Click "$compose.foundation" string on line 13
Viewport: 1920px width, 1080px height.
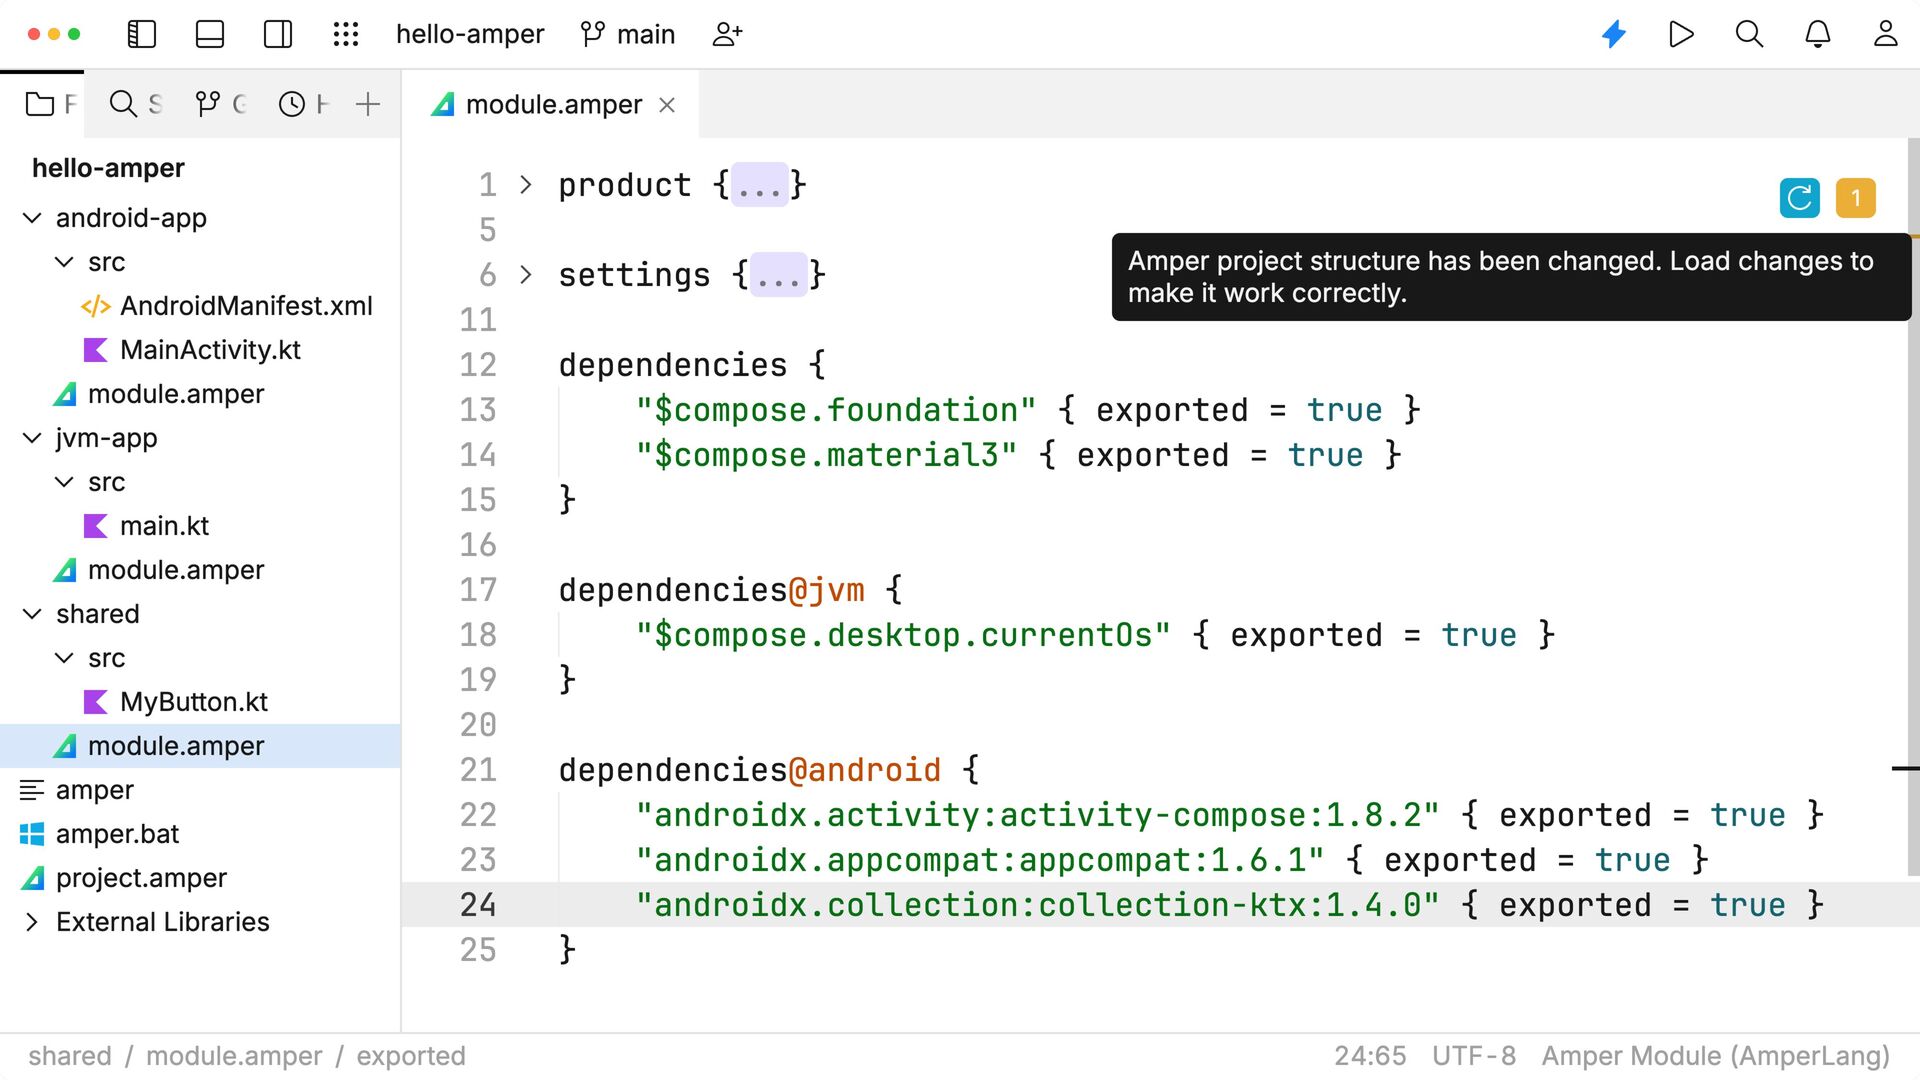(836, 410)
